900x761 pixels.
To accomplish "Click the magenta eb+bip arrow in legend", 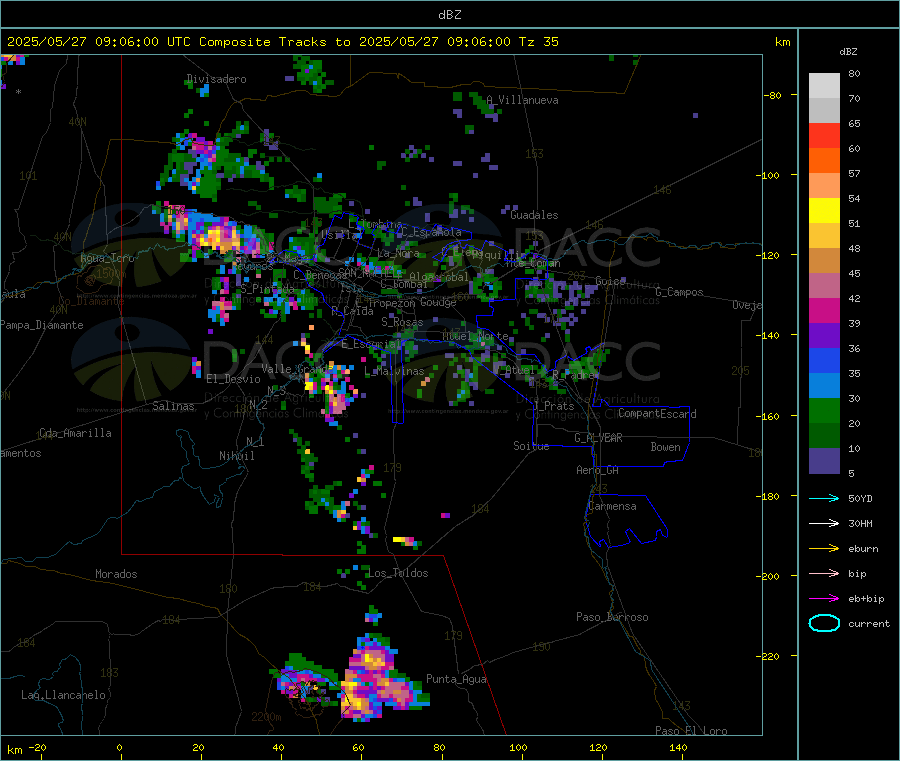I will tap(824, 599).
